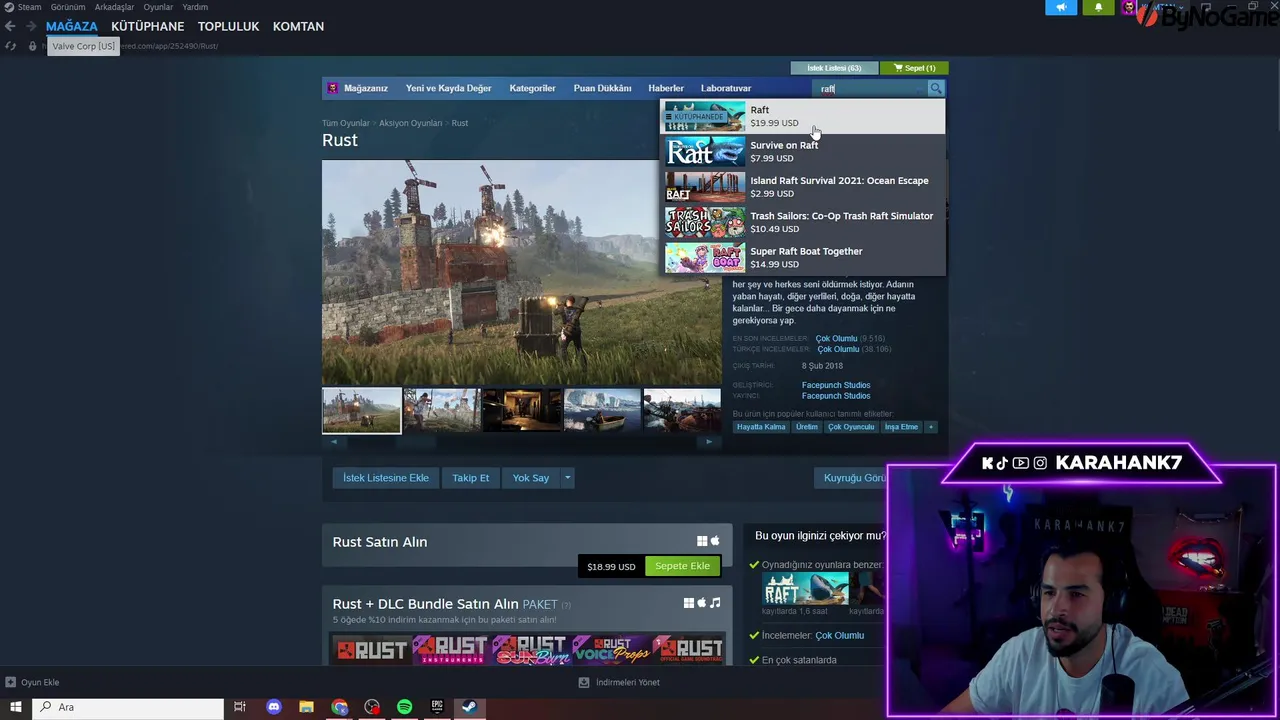Go back with the left arrow
This screenshot has height=720, width=1280.
pos(10,26)
